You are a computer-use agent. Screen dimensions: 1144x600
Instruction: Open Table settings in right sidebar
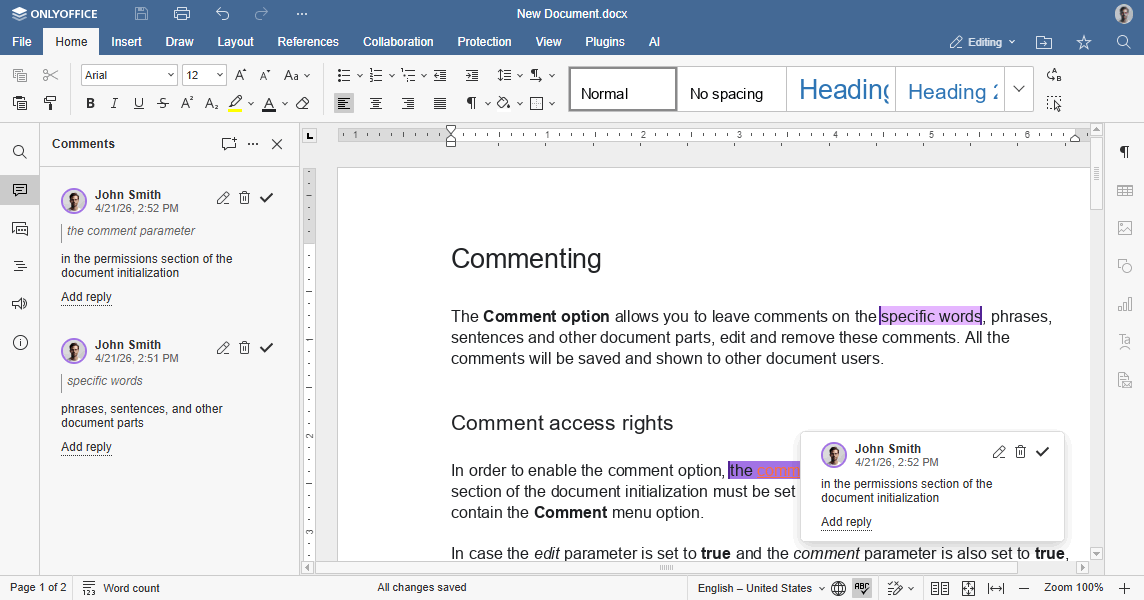click(1125, 190)
